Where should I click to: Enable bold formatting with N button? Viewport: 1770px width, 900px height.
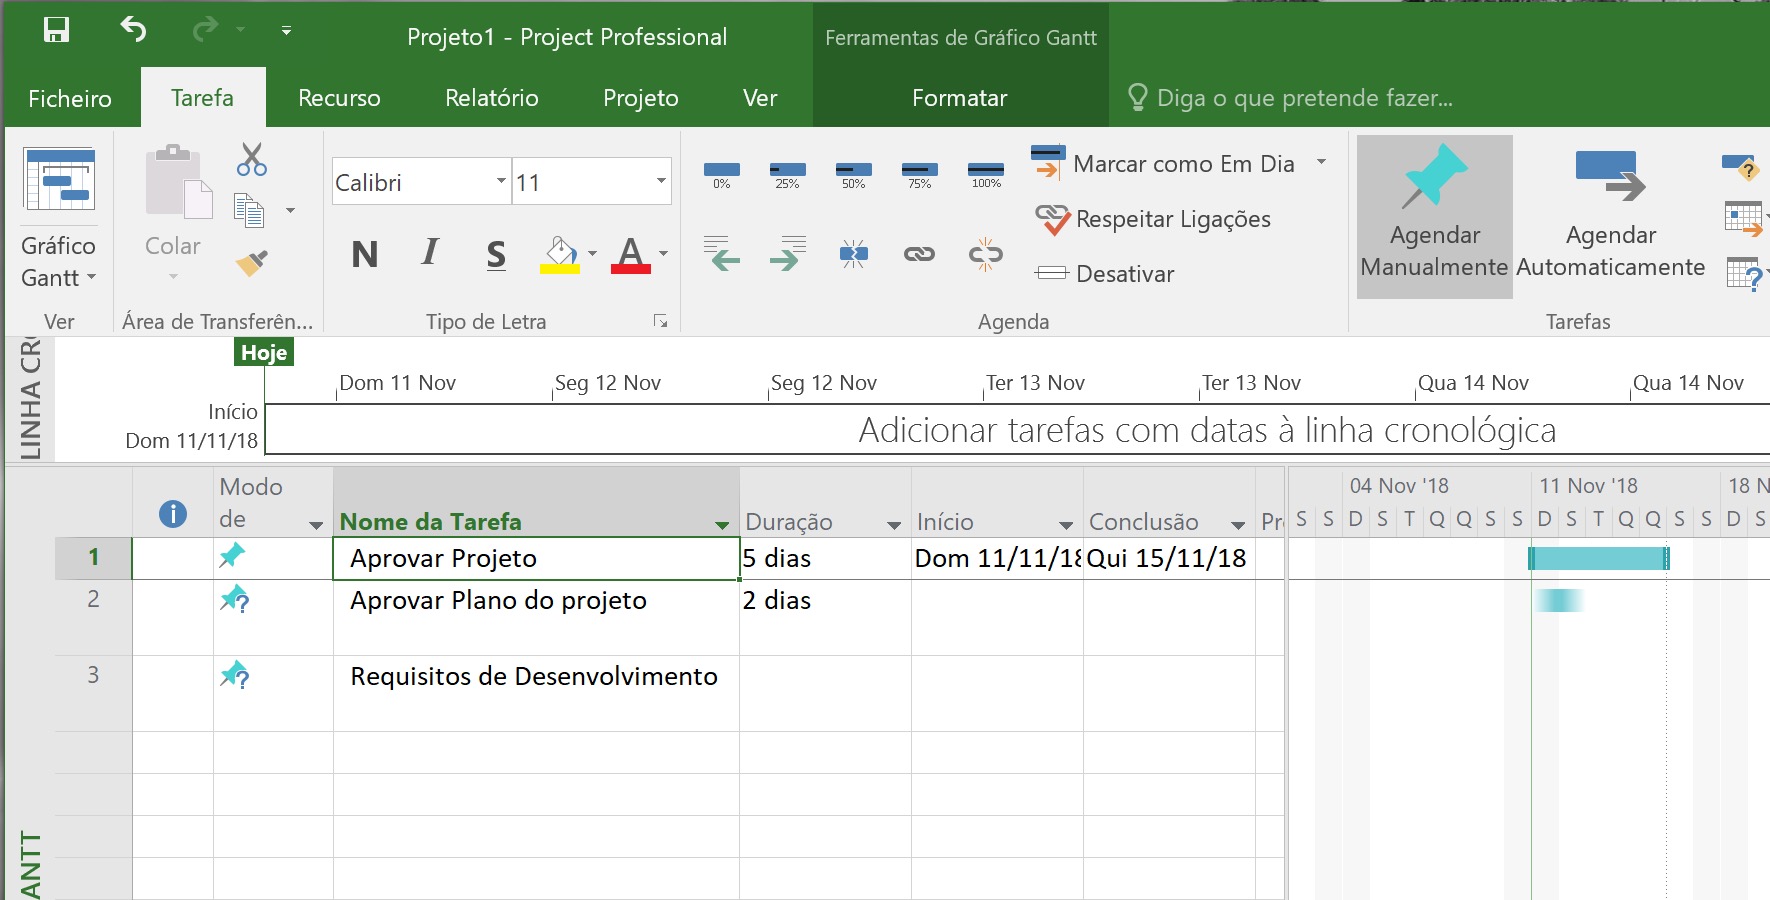click(x=364, y=255)
